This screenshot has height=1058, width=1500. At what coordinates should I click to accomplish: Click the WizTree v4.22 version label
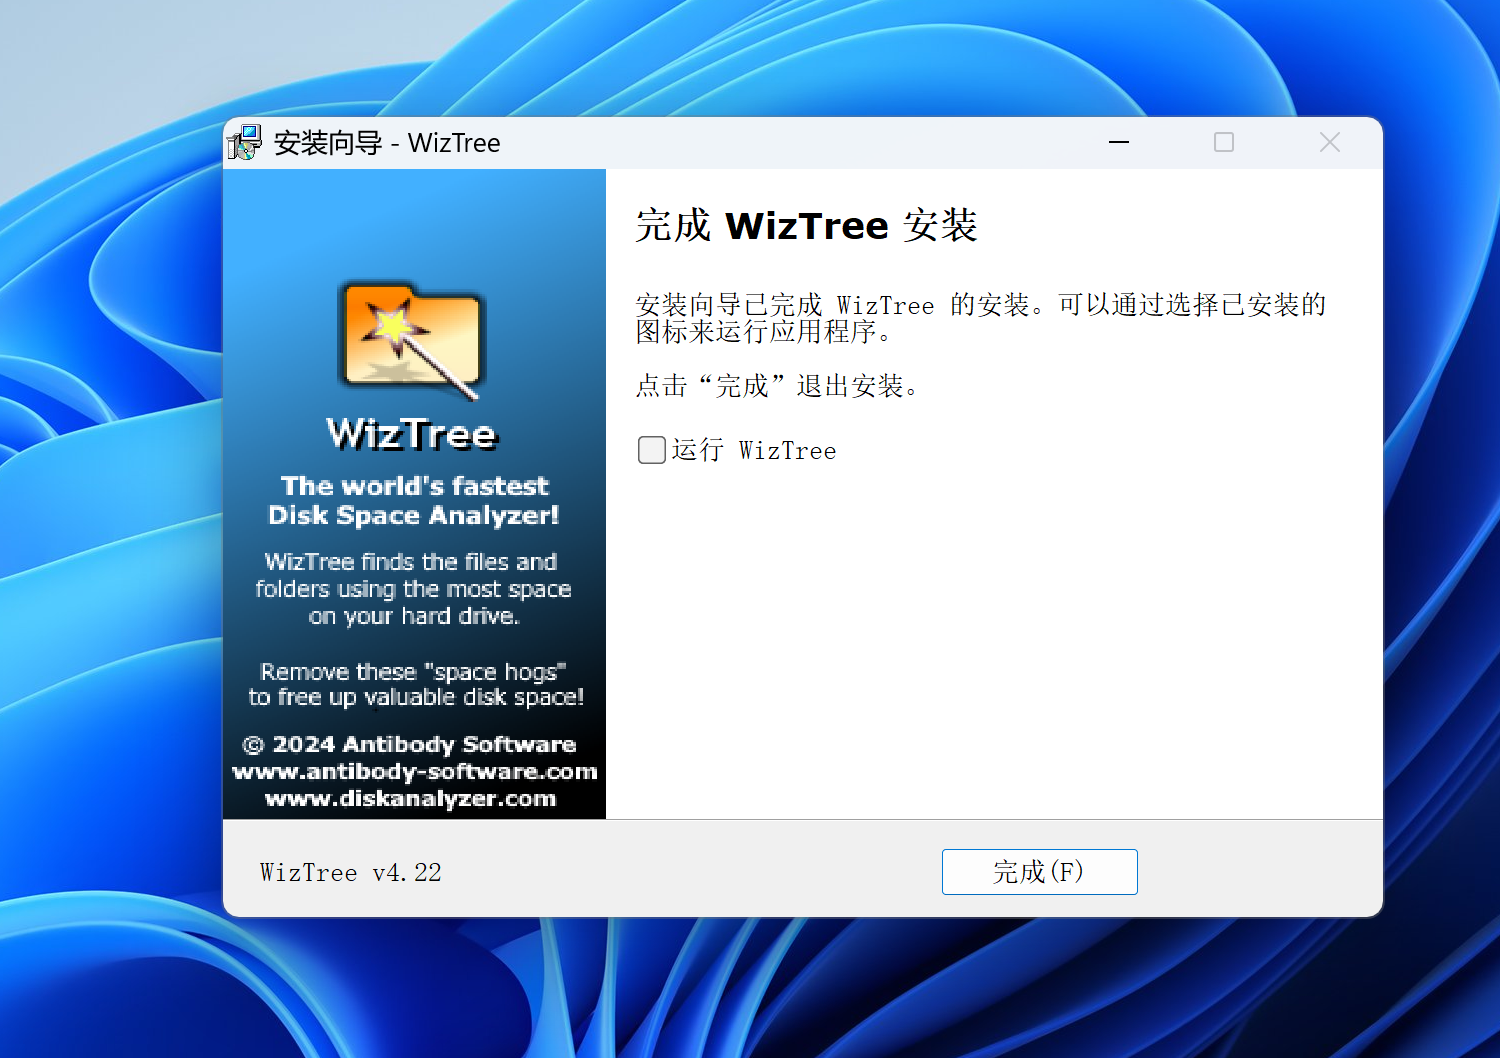tap(350, 873)
